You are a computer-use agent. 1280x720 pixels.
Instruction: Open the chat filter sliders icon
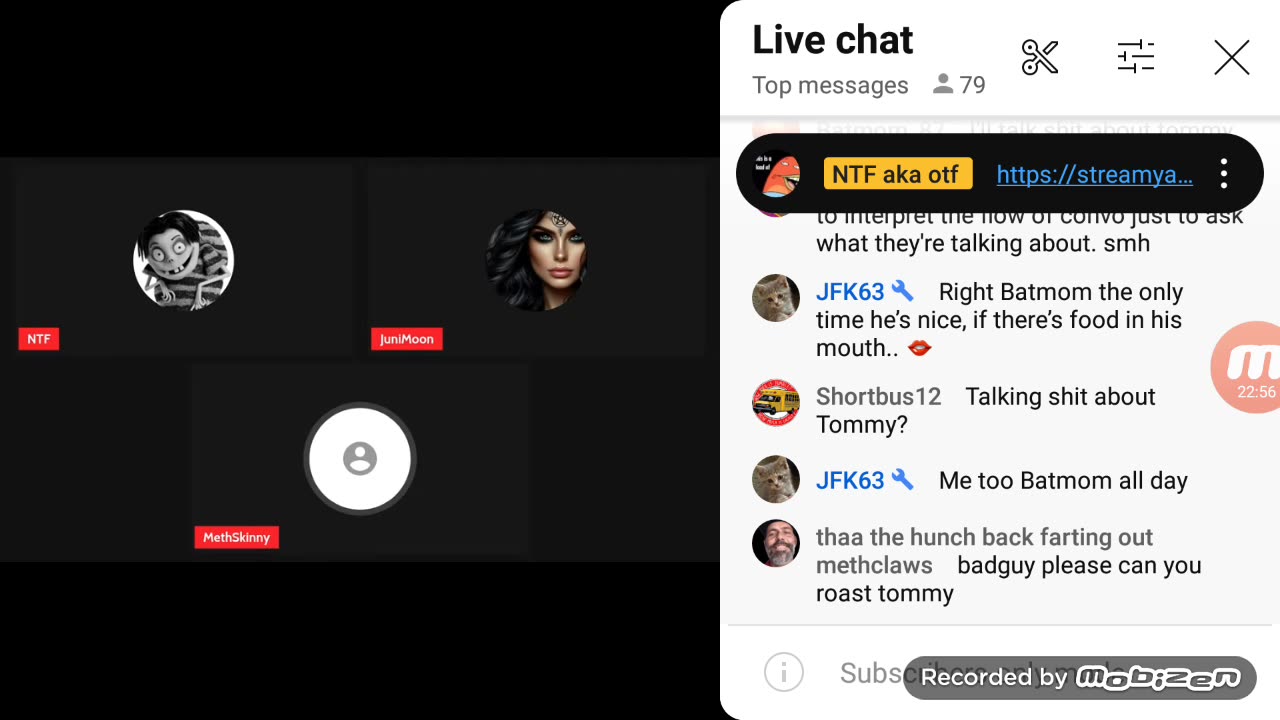1136,57
